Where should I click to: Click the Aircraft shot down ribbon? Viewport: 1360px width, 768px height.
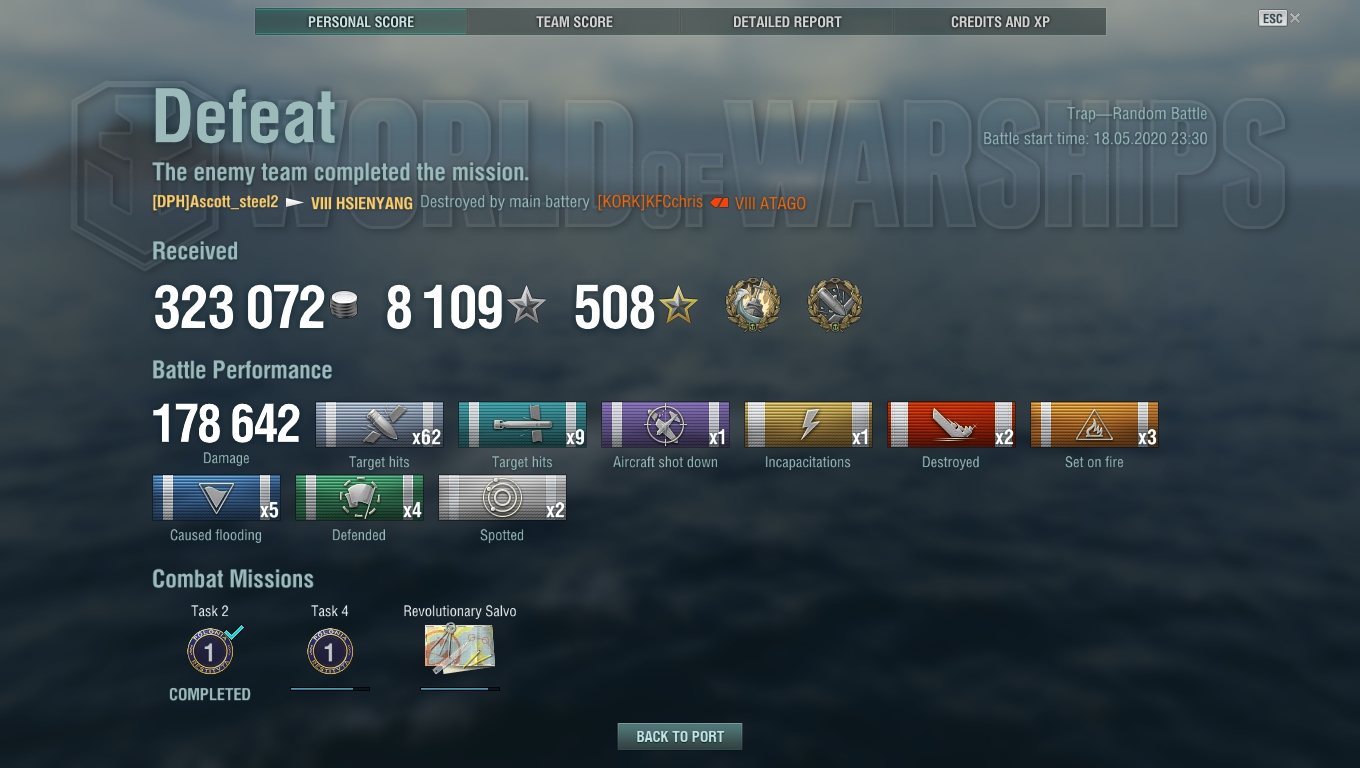(665, 425)
